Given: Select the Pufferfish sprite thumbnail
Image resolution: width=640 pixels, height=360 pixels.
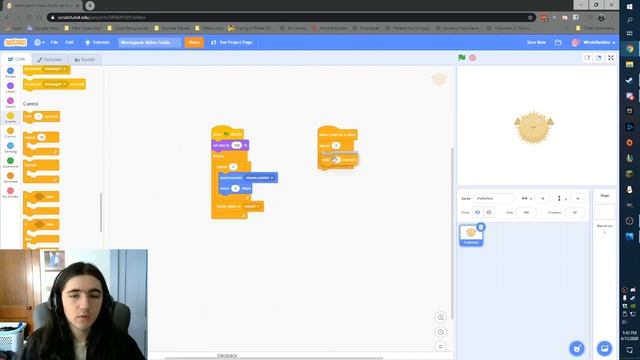Looking at the screenshot, I should [471, 235].
